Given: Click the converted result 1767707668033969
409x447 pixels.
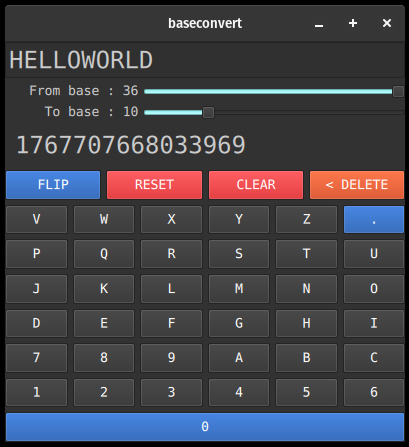Looking at the screenshot, I should tap(131, 145).
